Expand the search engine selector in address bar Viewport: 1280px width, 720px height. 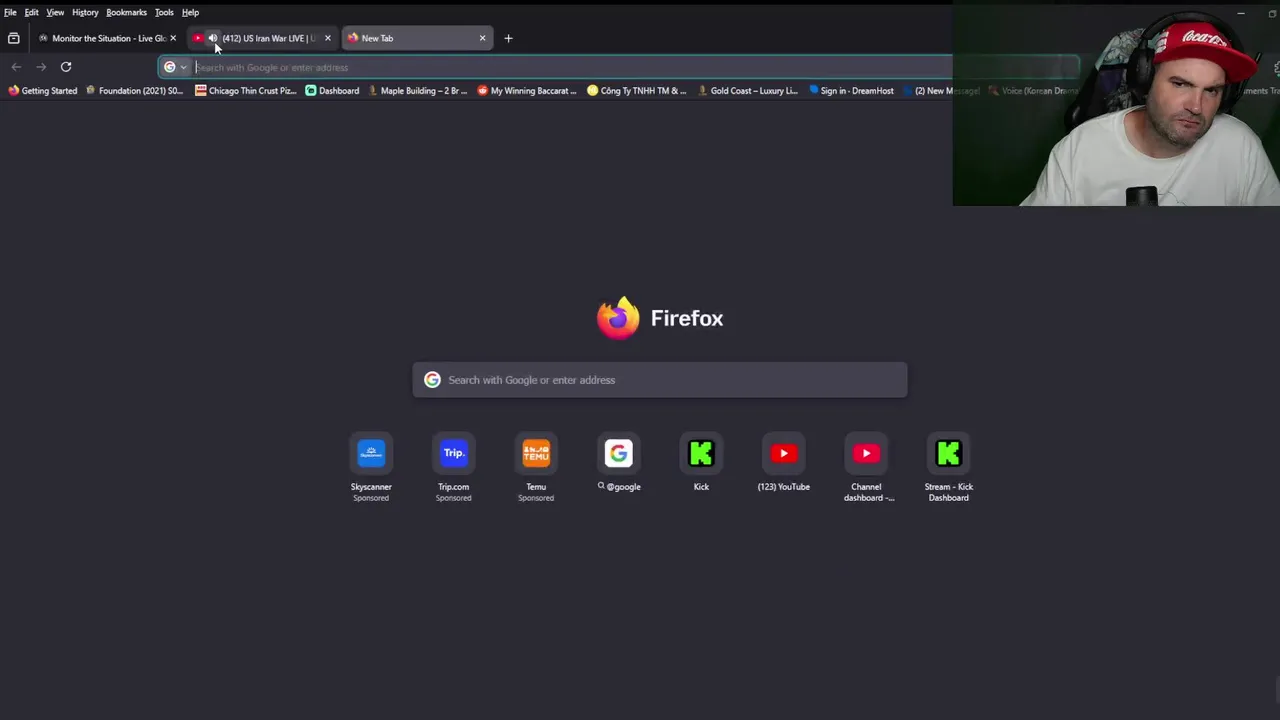[175, 67]
